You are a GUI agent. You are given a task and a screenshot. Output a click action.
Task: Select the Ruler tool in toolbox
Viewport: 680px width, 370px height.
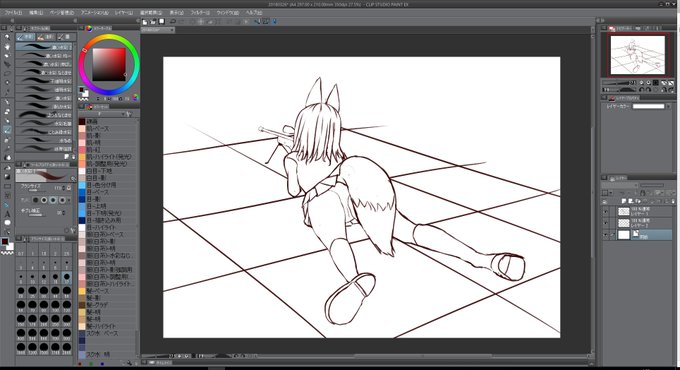[7, 205]
